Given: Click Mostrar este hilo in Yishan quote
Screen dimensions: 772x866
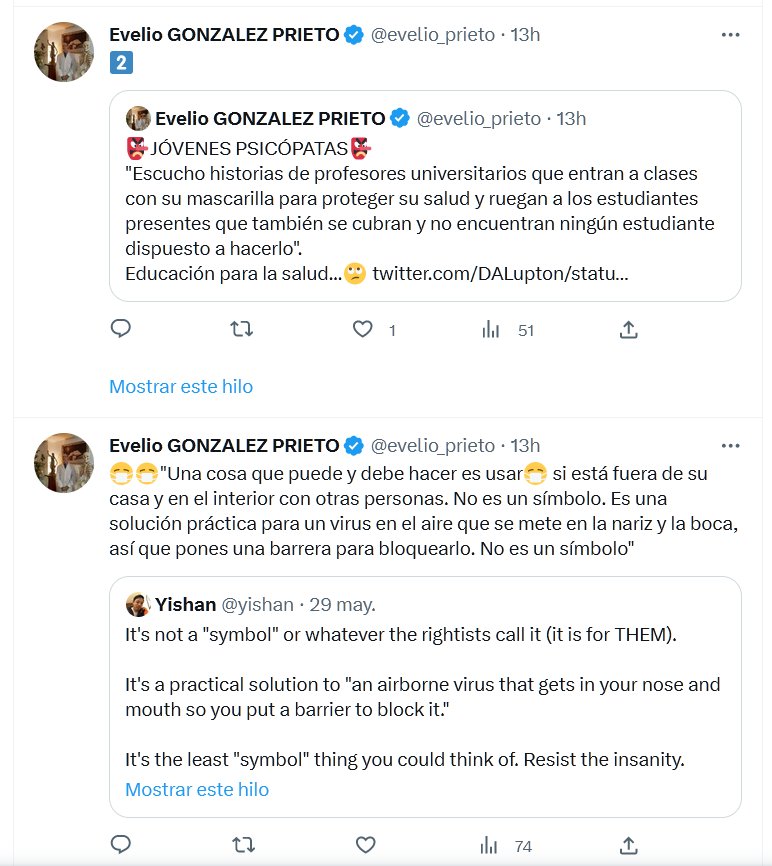Looking at the screenshot, I should [x=197, y=789].
